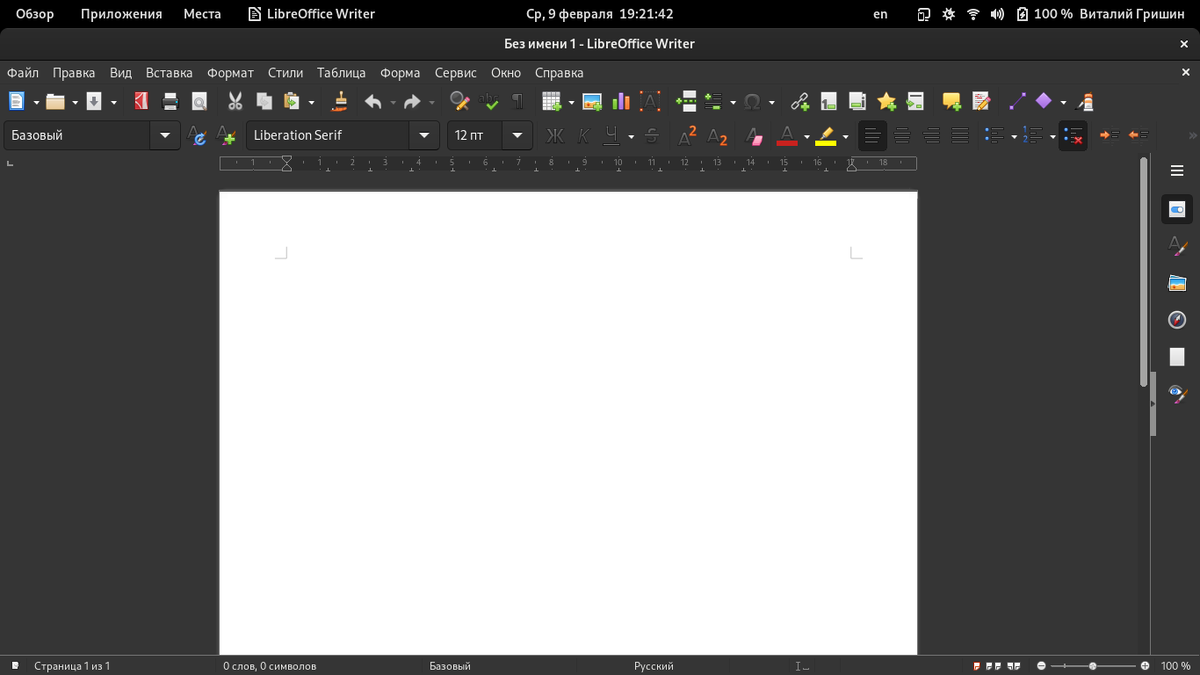Image resolution: width=1200 pixels, height=675 pixels.
Task: Create a new document with the New icon
Action: [16, 101]
